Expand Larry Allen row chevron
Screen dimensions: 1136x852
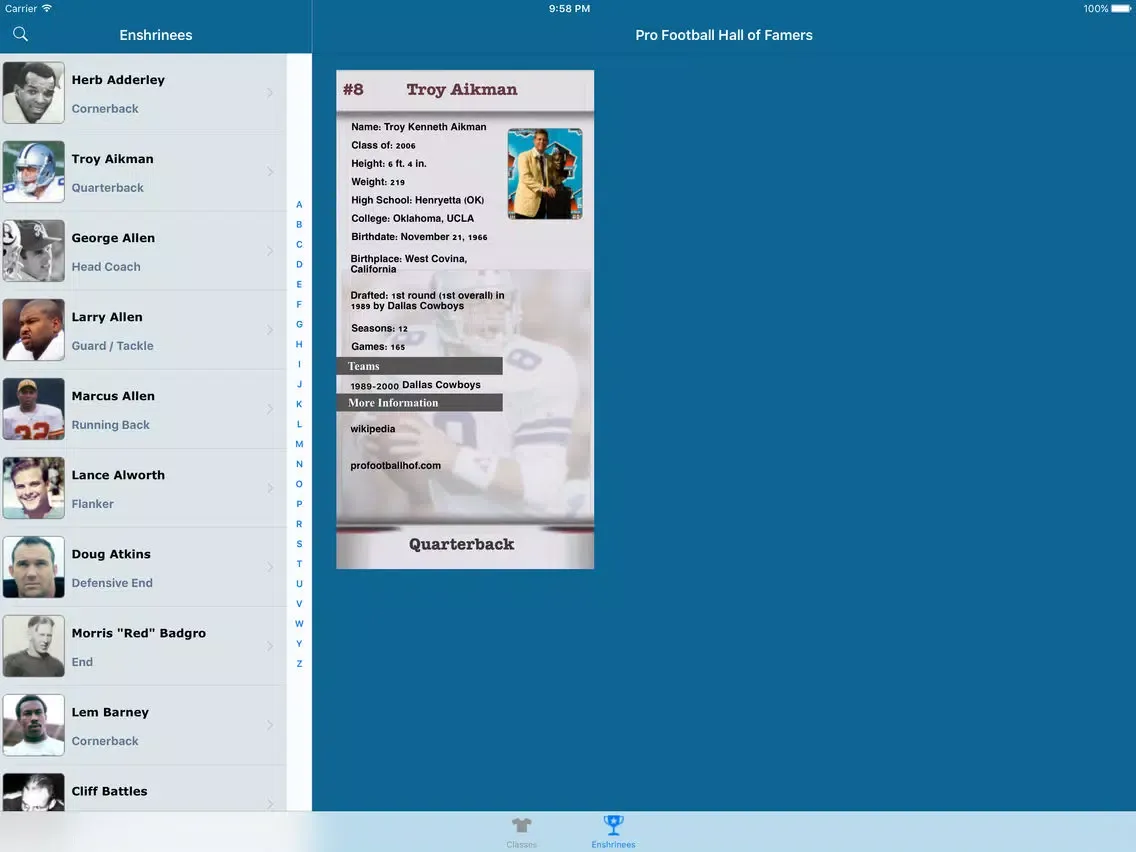click(x=270, y=330)
